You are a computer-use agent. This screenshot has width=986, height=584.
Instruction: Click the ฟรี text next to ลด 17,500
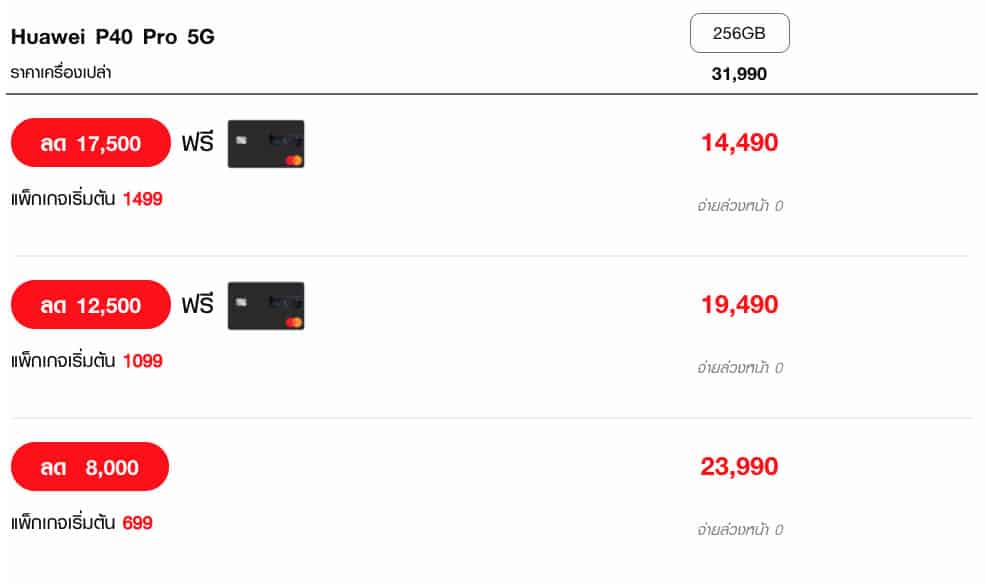[x=198, y=143]
